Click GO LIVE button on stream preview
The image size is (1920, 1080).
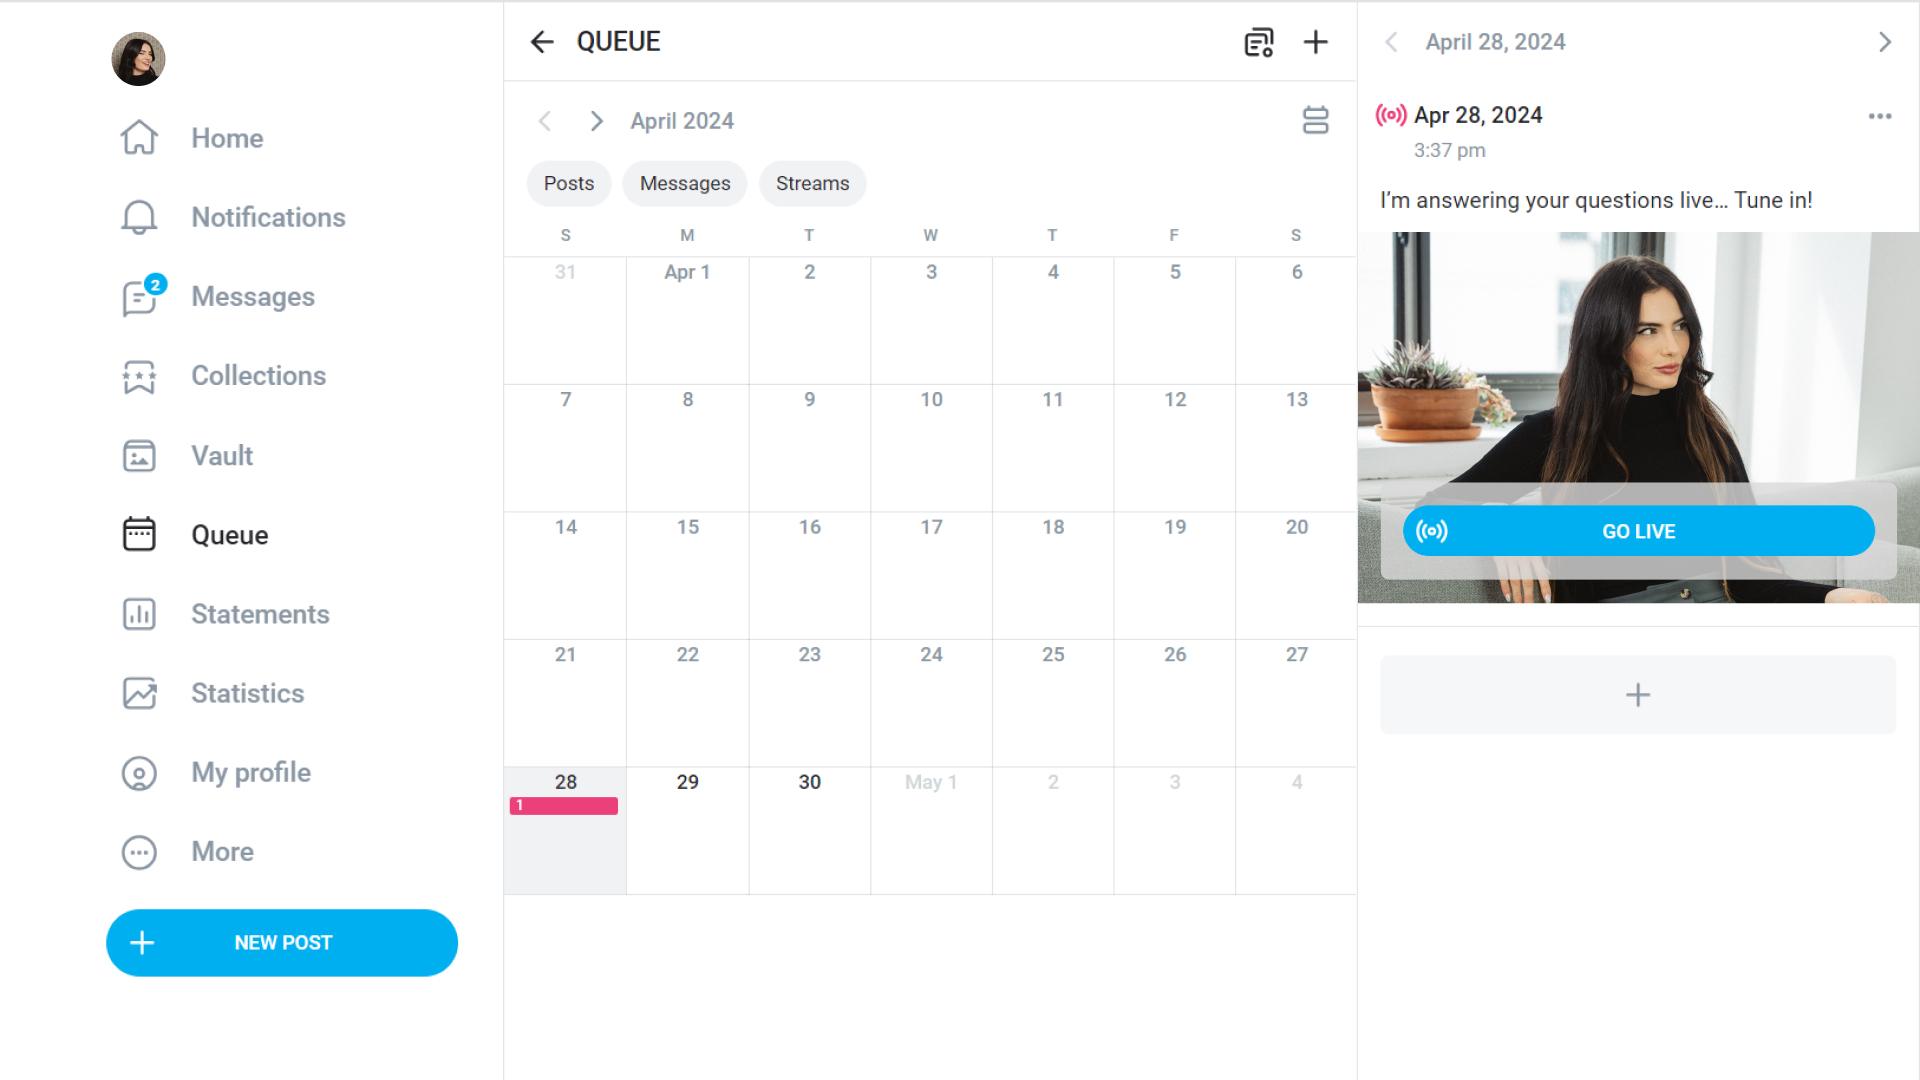click(1639, 530)
